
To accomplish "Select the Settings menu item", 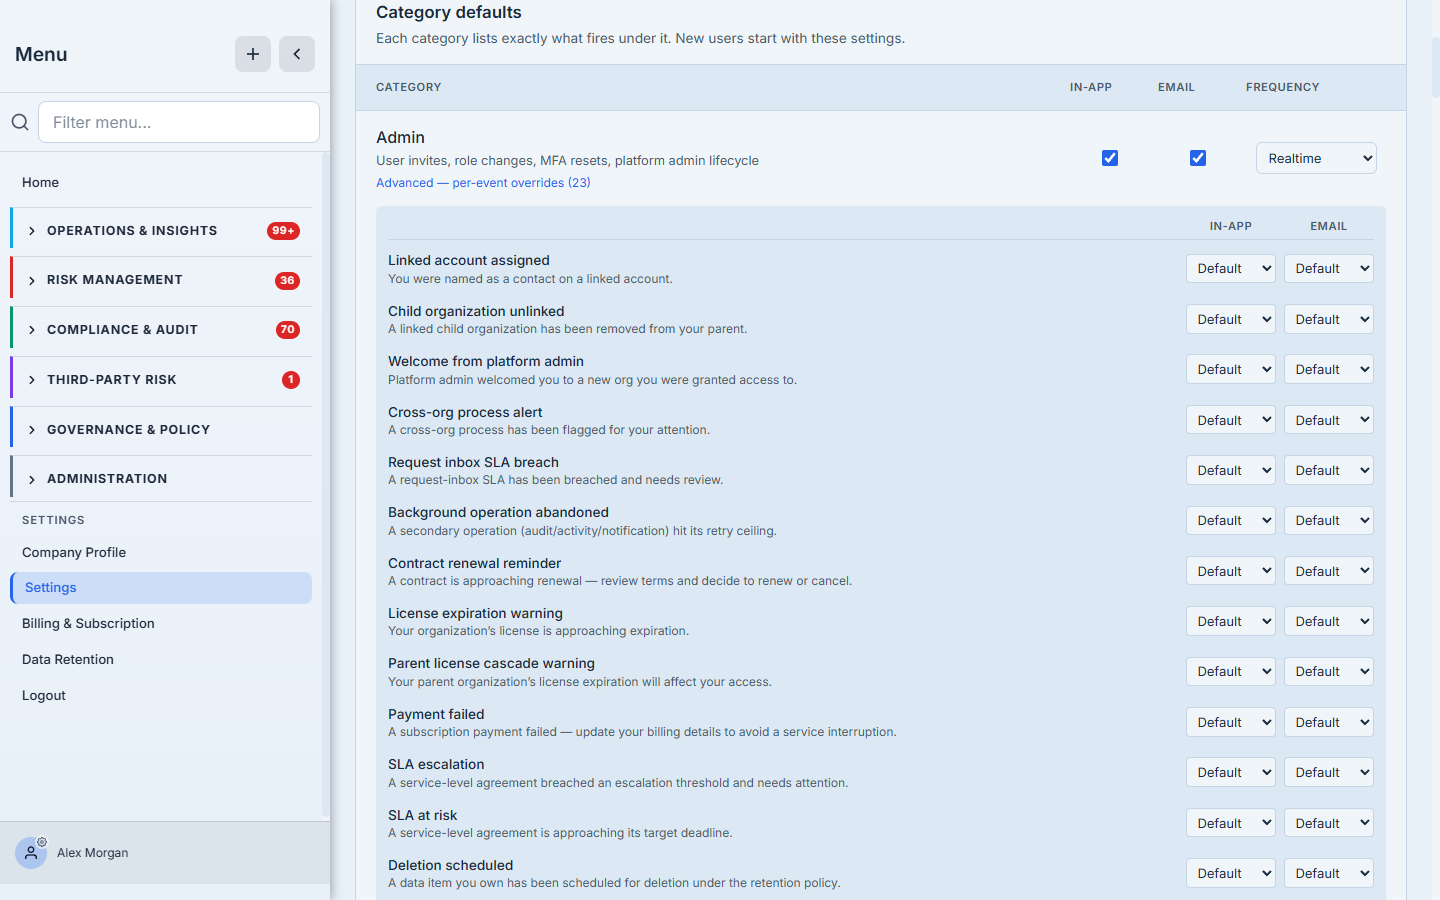I will [x=161, y=588].
